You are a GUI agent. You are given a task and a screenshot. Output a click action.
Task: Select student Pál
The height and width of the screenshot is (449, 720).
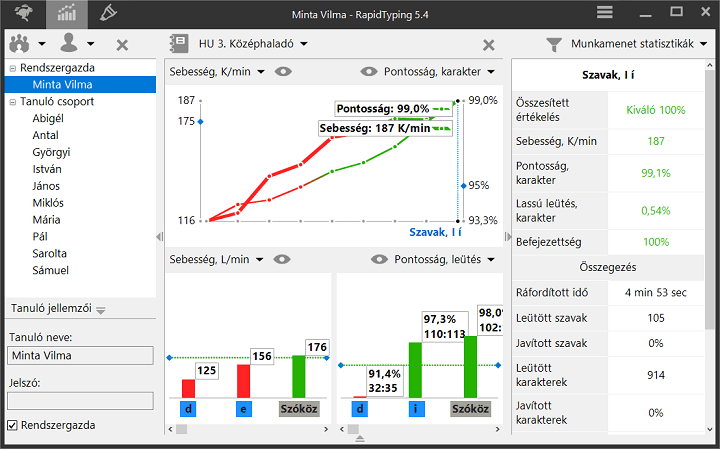click(x=40, y=236)
